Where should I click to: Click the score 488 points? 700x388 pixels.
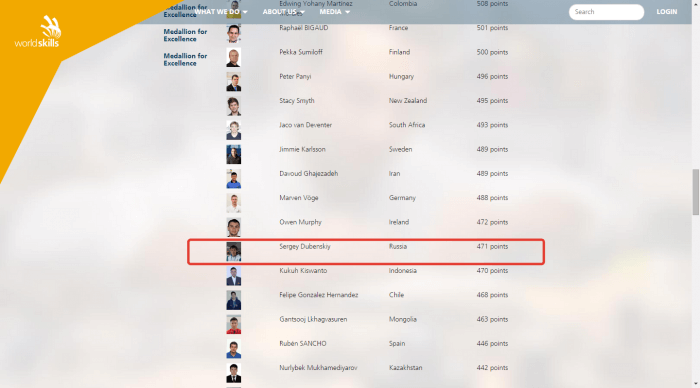pos(492,198)
